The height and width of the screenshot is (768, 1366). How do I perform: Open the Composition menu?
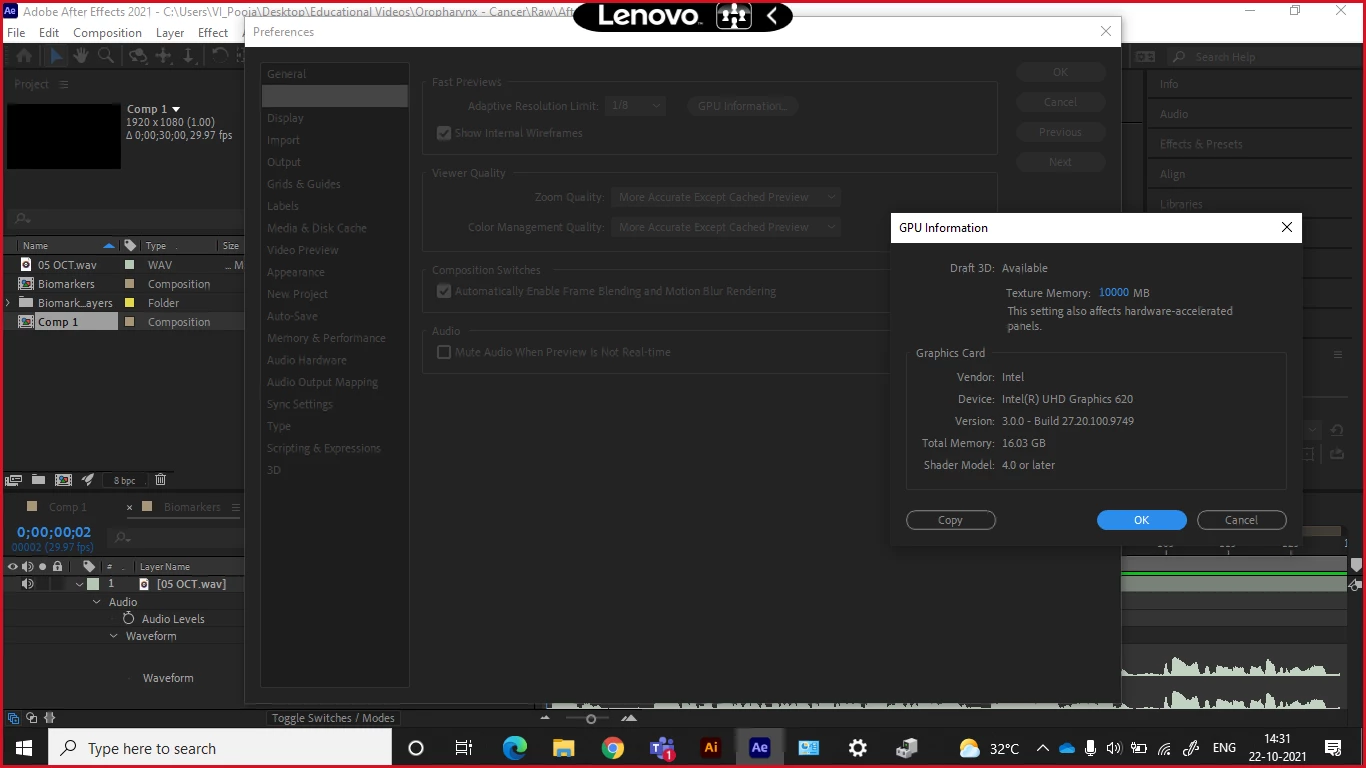[x=107, y=32]
